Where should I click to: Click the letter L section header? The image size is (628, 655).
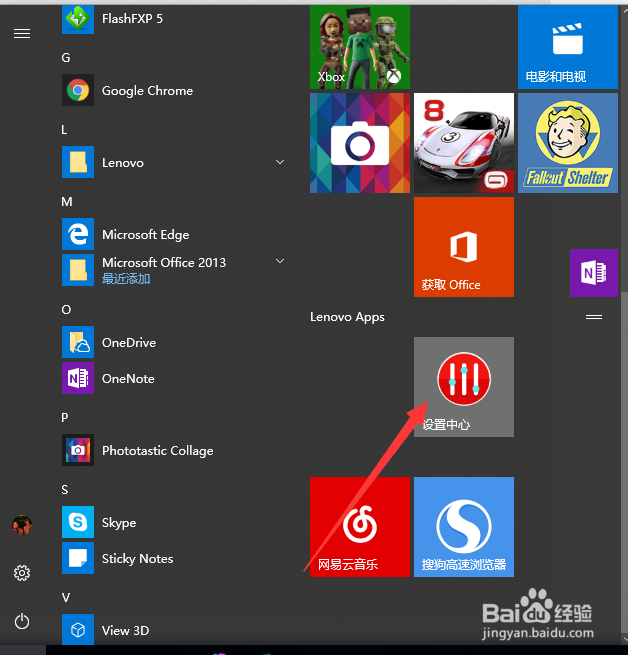(64, 130)
